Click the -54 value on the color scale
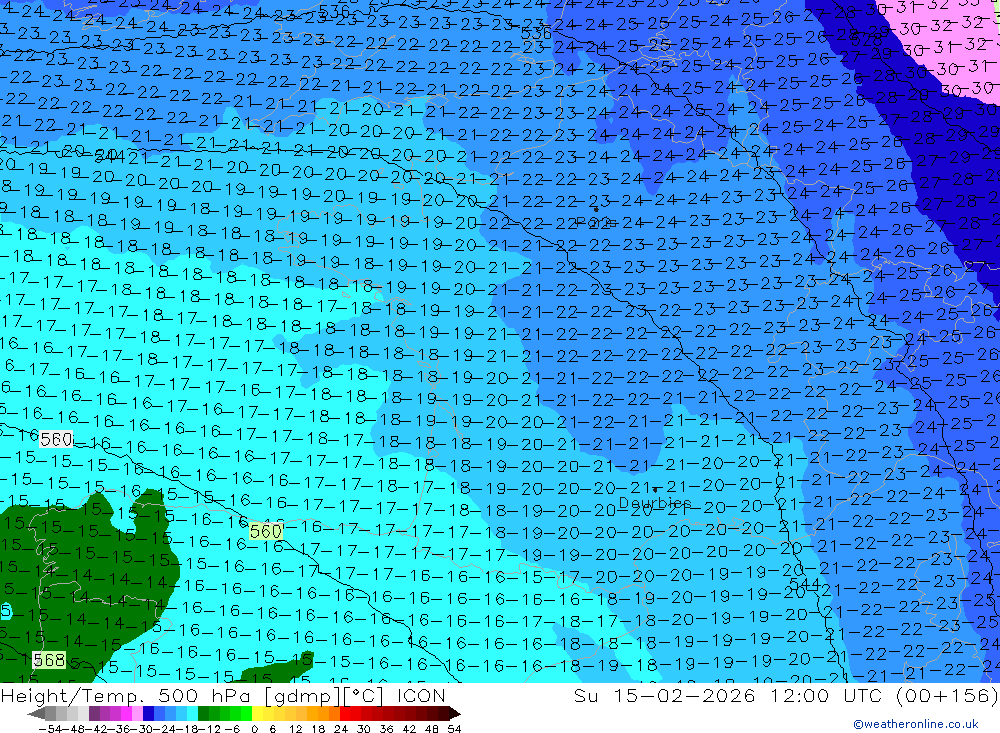The height and width of the screenshot is (733, 1000). pos(50,729)
